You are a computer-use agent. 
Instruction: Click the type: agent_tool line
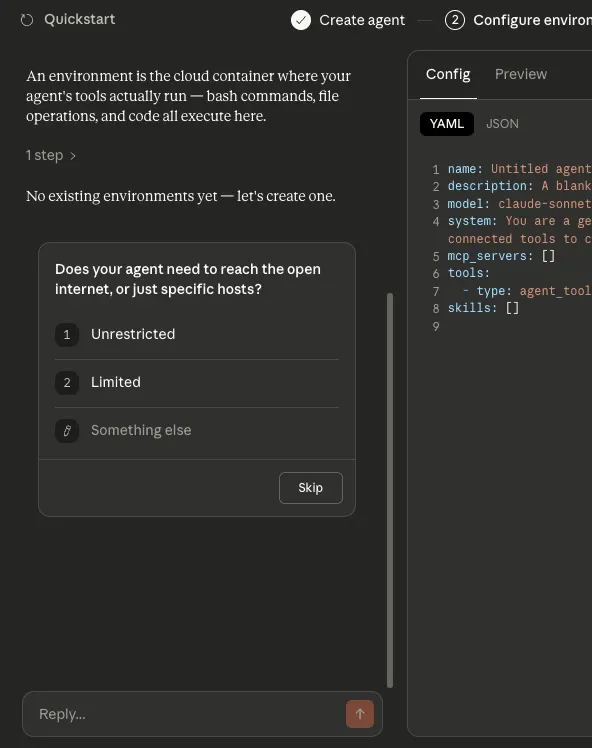point(527,291)
